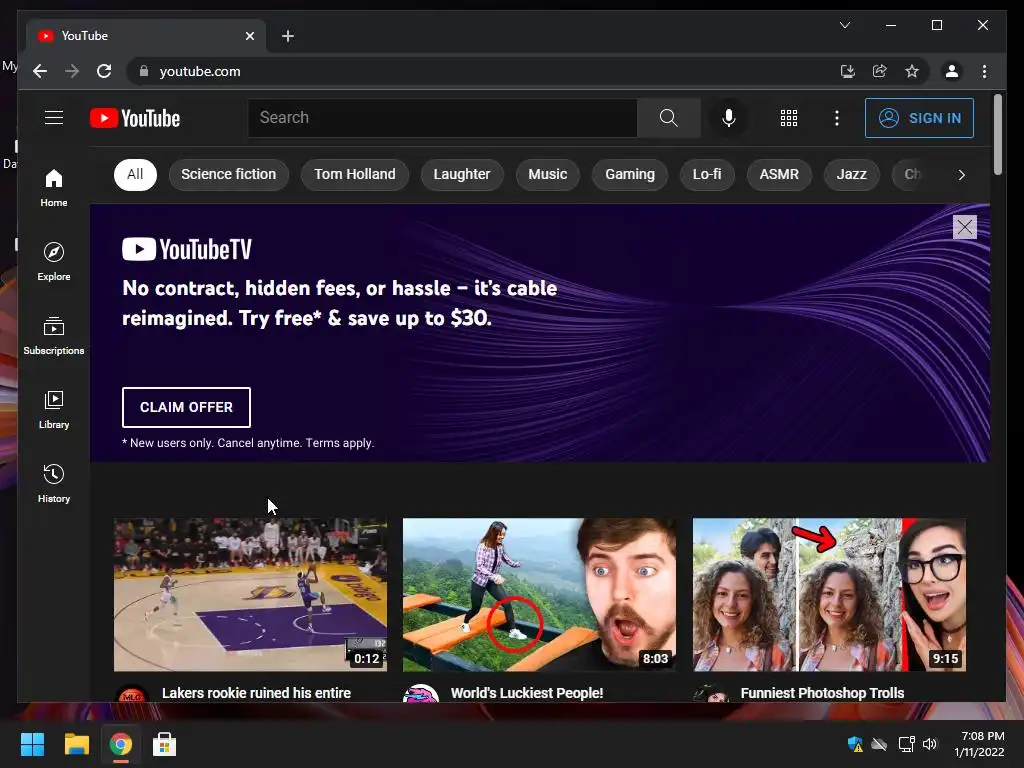Select the Laughter chip

click(x=462, y=174)
